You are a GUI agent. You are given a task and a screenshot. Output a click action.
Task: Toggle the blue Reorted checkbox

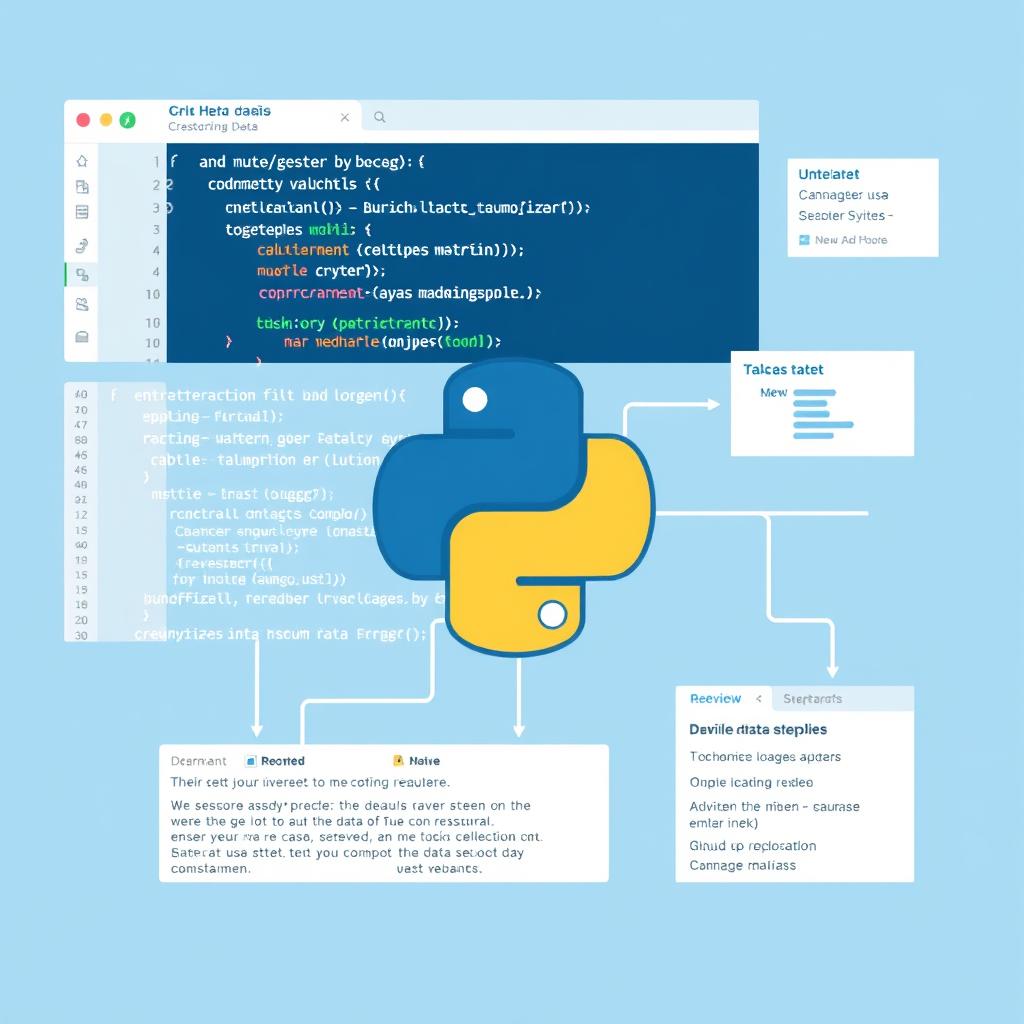pyautogui.click(x=252, y=761)
